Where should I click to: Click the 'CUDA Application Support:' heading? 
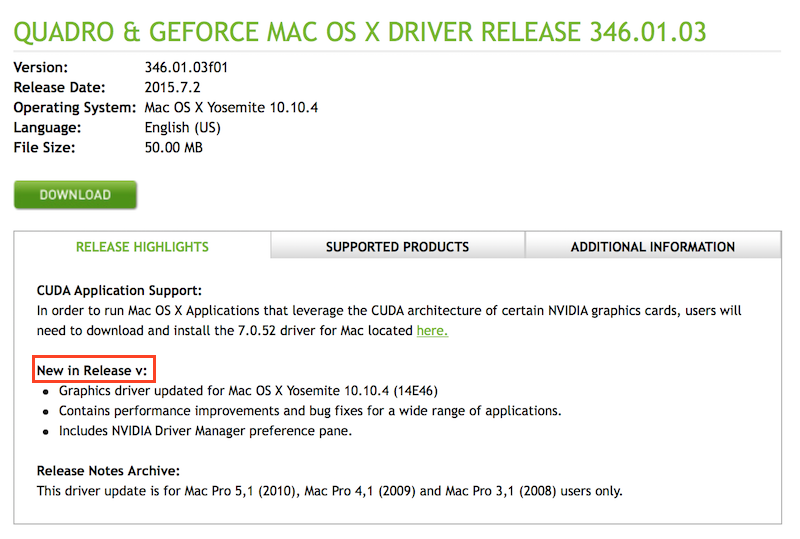tap(119, 290)
